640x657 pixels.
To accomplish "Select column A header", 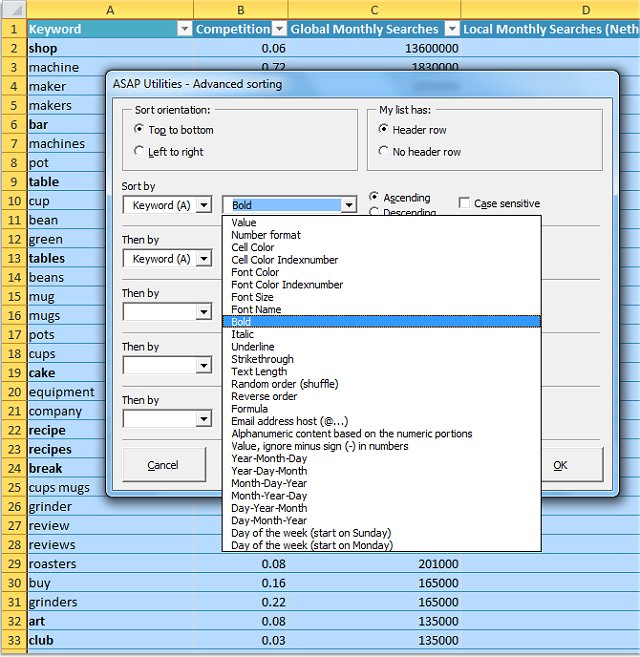I will coord(110,10).
